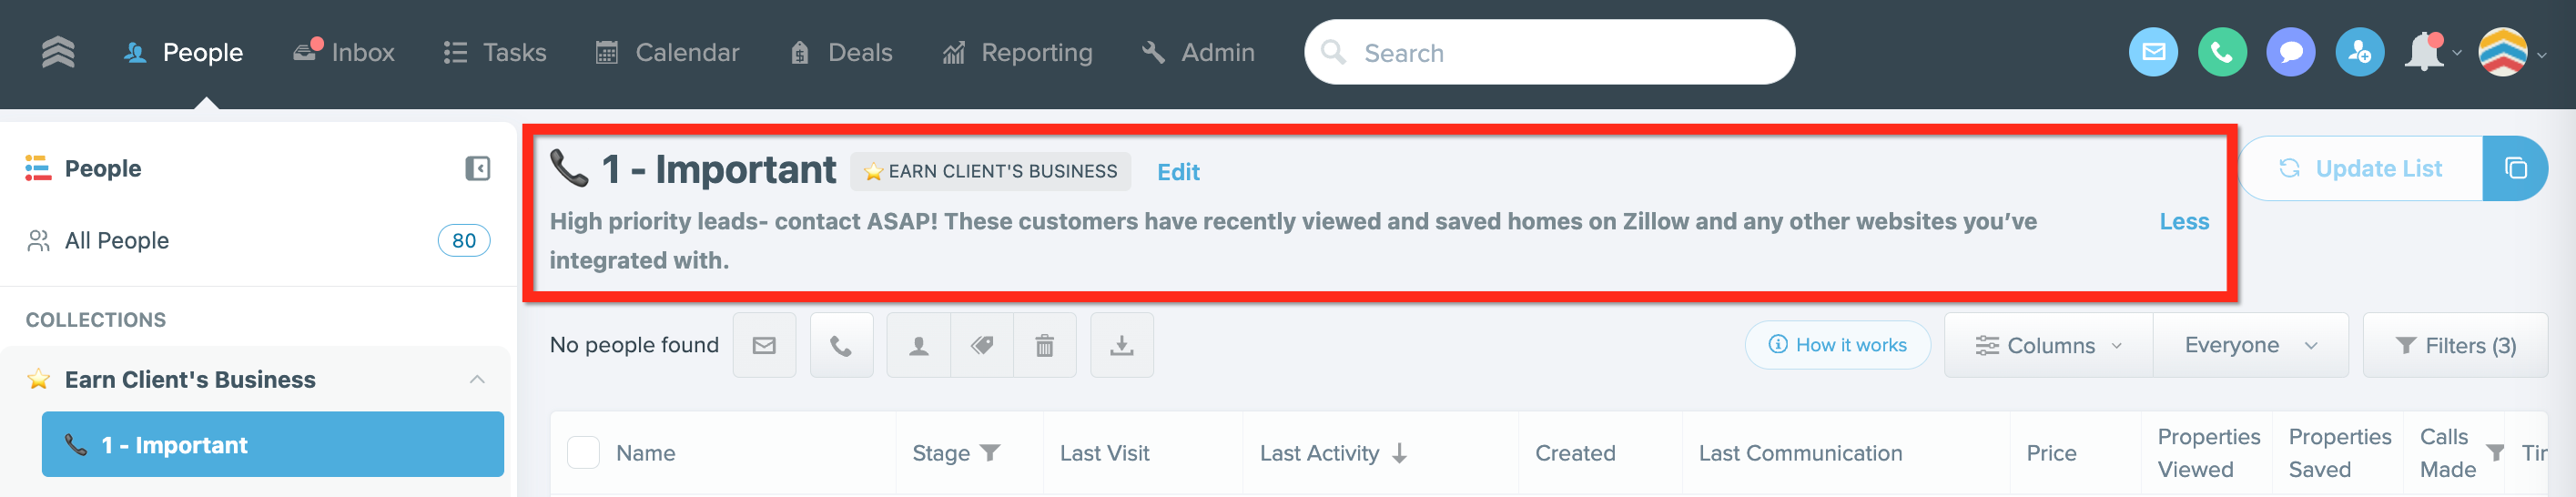Image resolution: width=2576 pixels, height=497 pixels.
Task: Click the tag icon in toolbar
Action: (982, 345)
